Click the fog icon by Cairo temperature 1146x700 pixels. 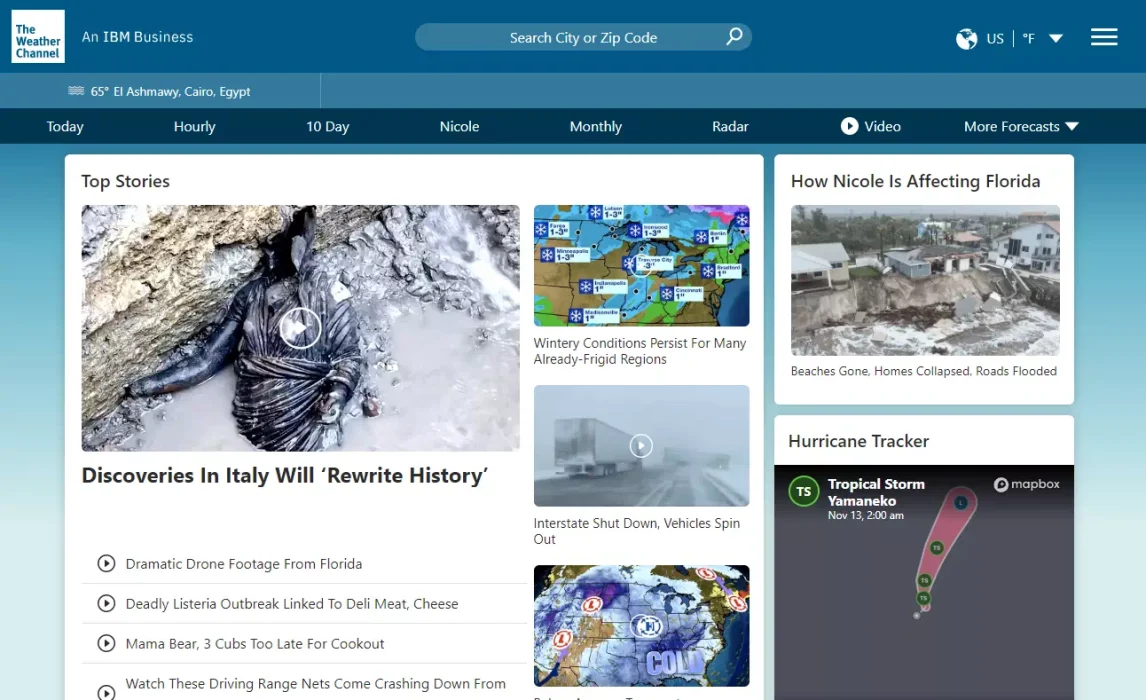click(x=76, y=91)
